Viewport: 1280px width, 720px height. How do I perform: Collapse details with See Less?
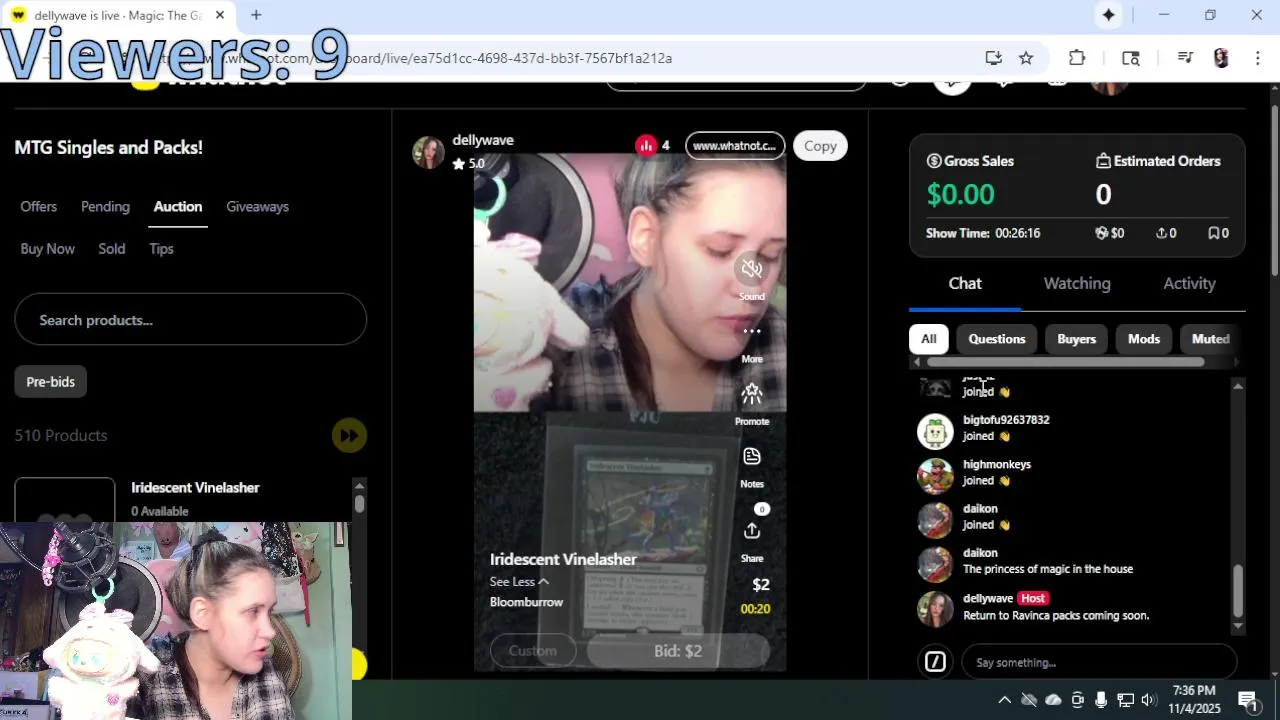coord(519,582)
